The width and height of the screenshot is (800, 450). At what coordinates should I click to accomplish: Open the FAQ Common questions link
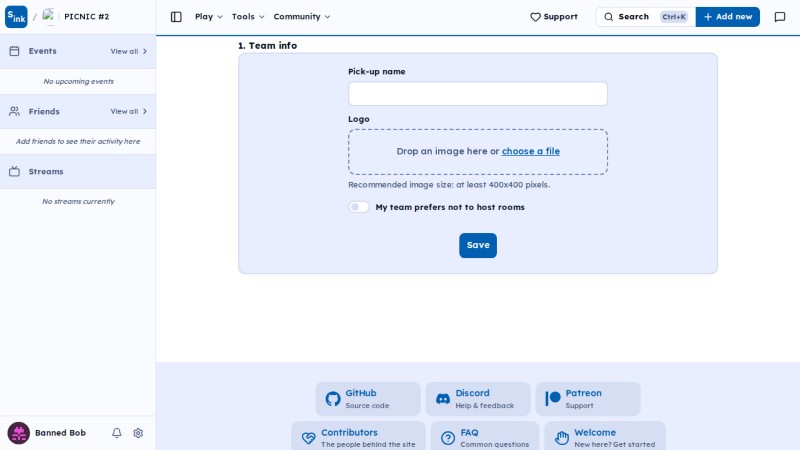(485, 438)
